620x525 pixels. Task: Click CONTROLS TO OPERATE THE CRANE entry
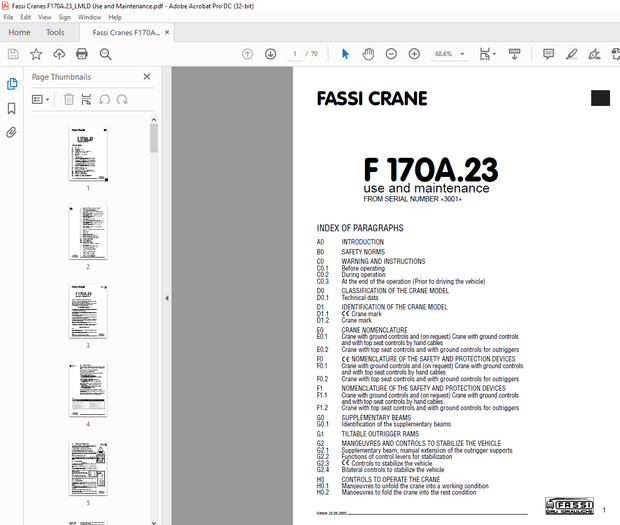pos(391,479)
